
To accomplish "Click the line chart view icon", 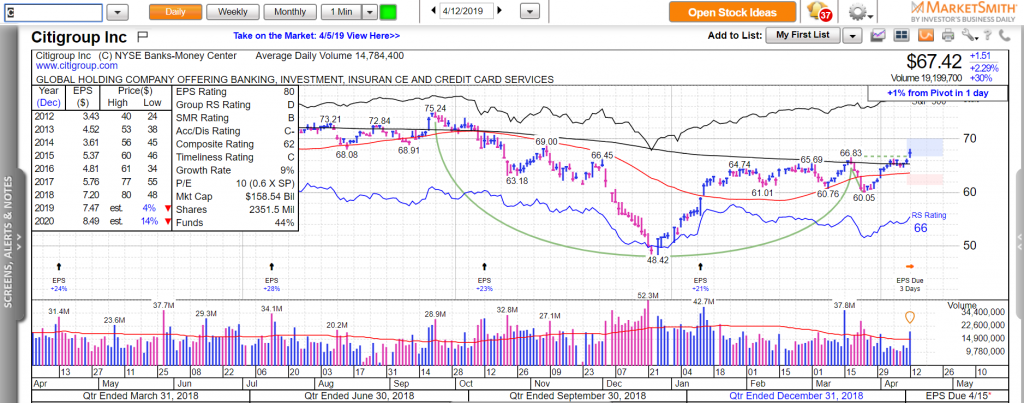I will click(x=878, y=35).
